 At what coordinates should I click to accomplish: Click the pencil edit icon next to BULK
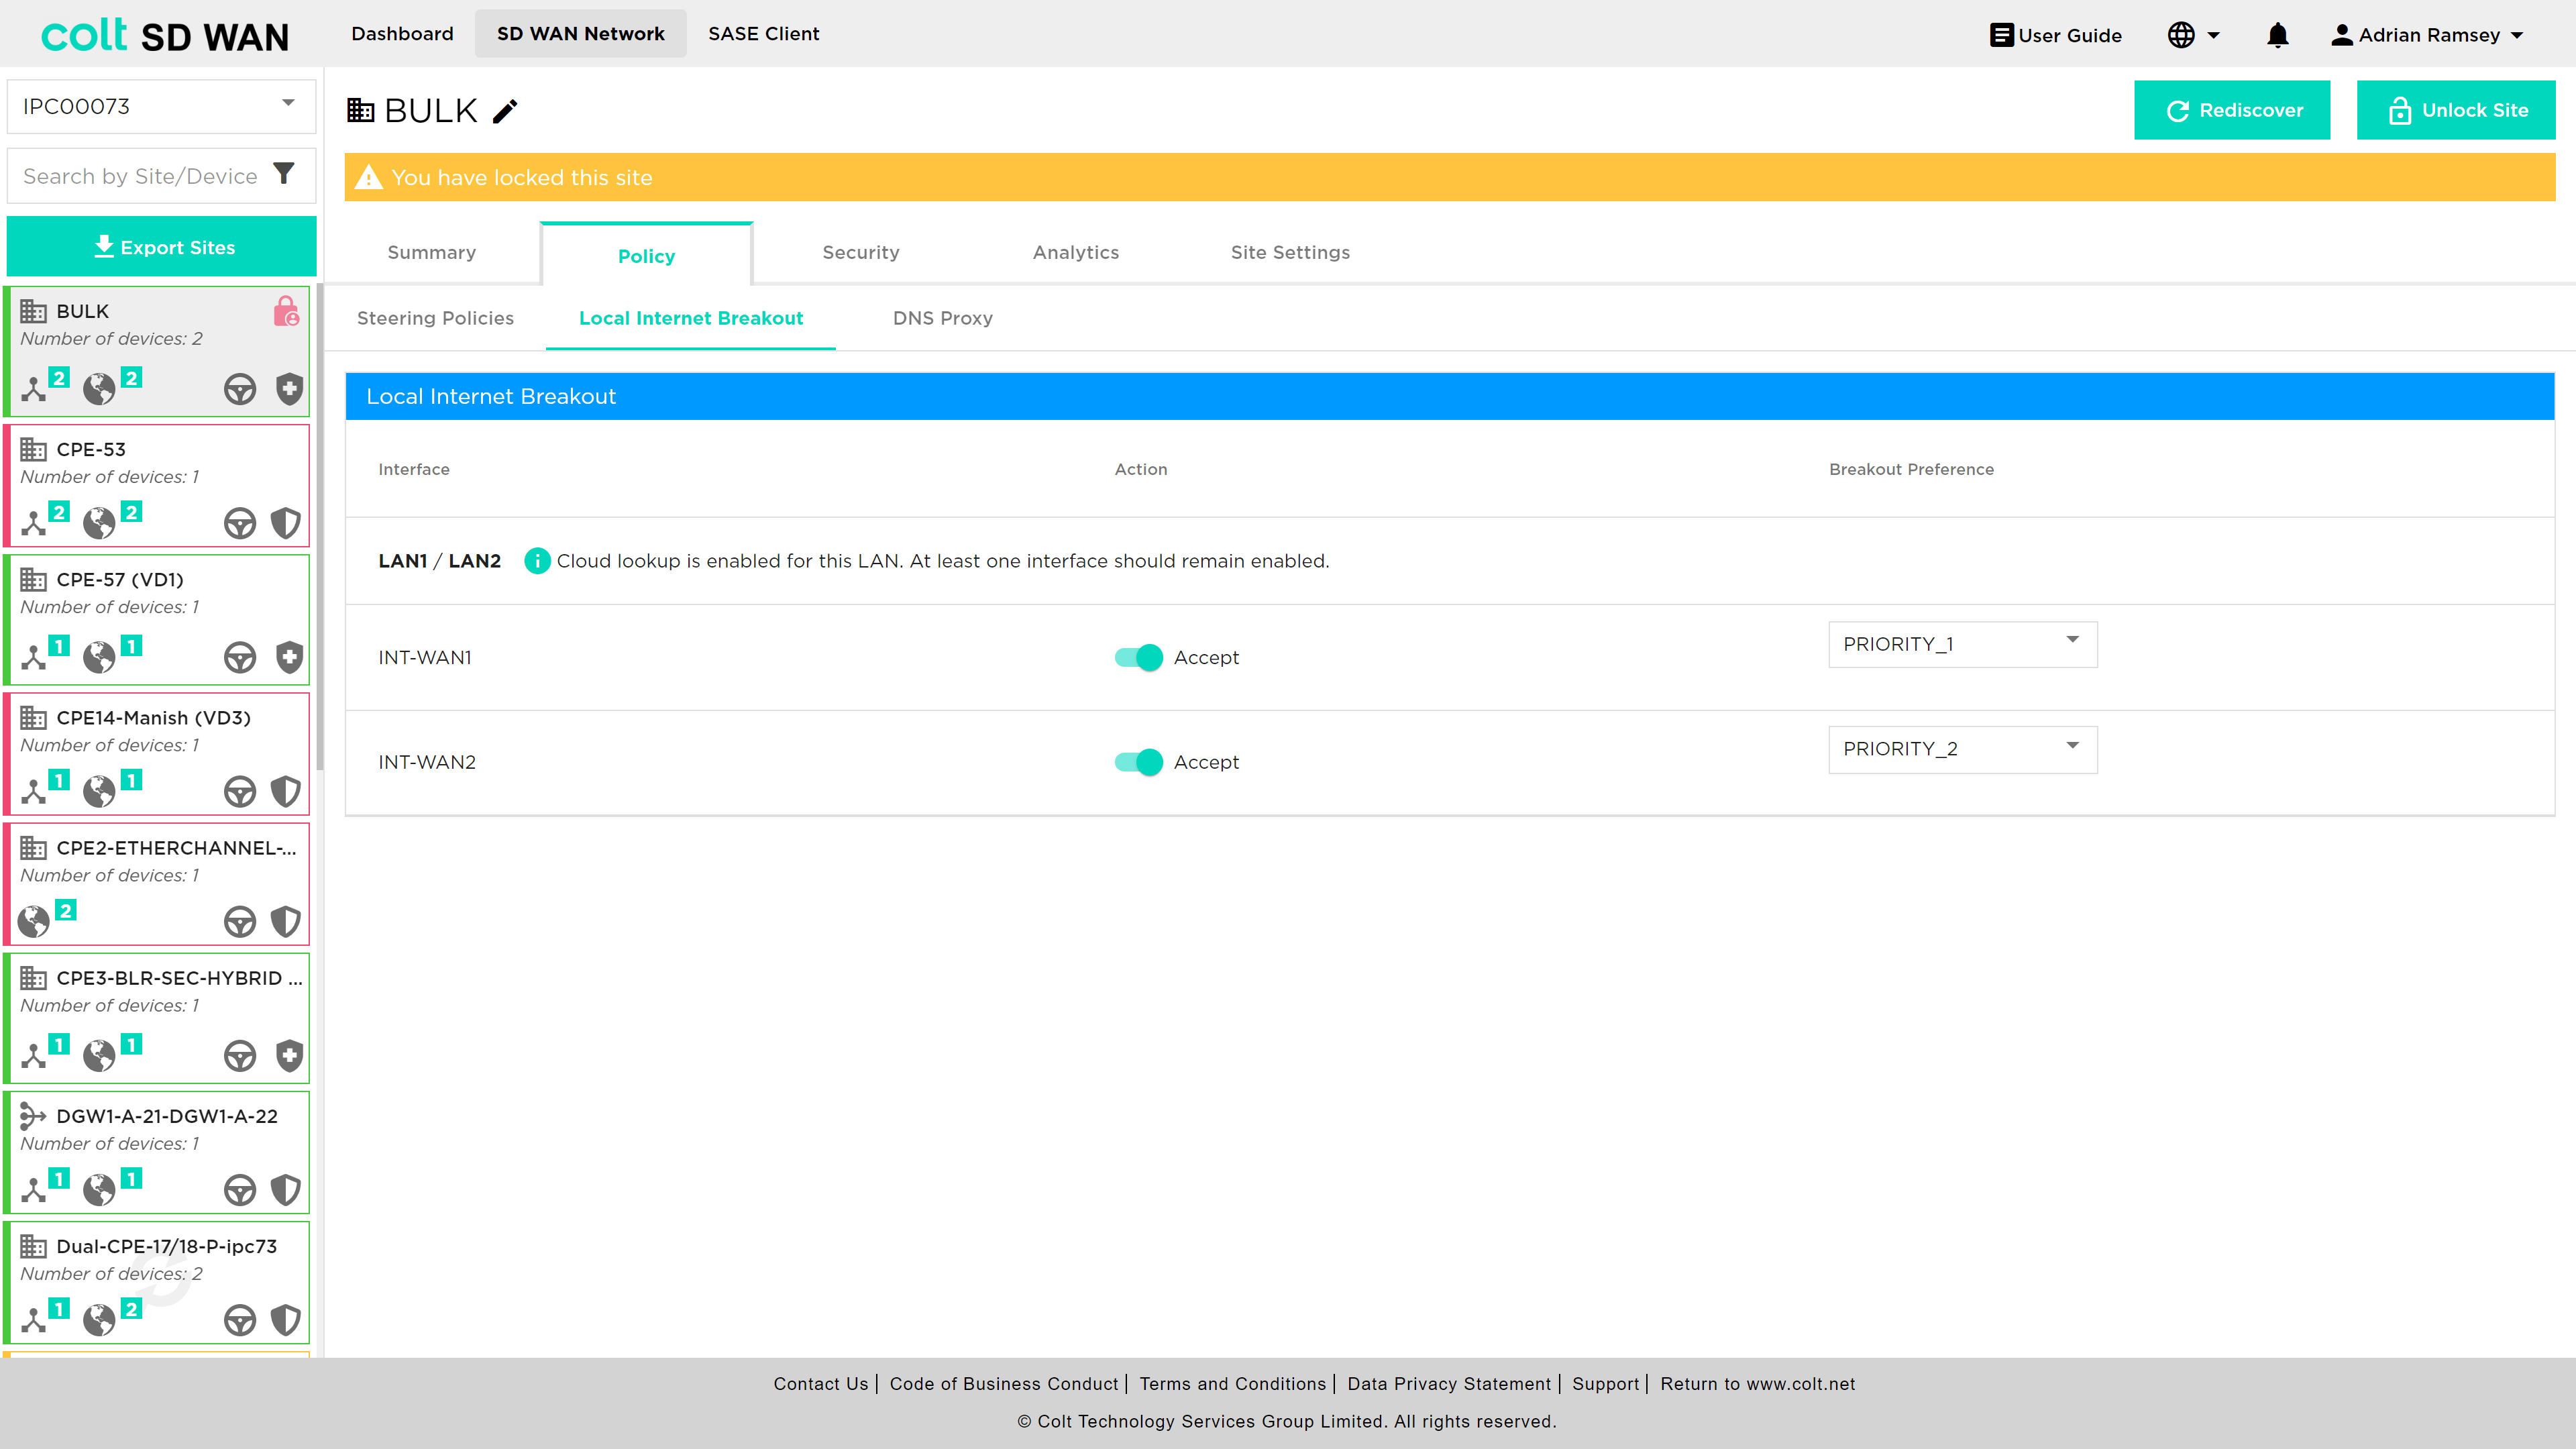tap(505, 110)
